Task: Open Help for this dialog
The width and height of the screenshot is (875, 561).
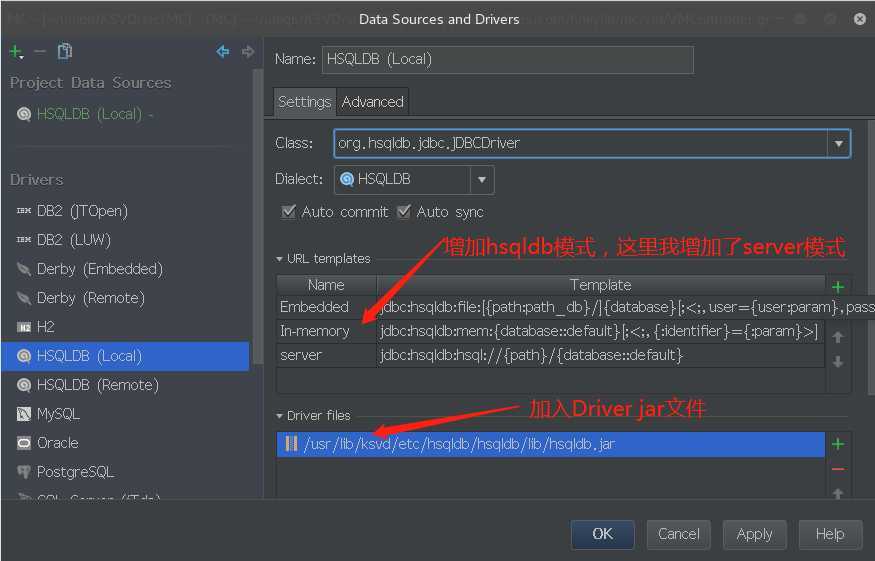Action: click(830, 534)
